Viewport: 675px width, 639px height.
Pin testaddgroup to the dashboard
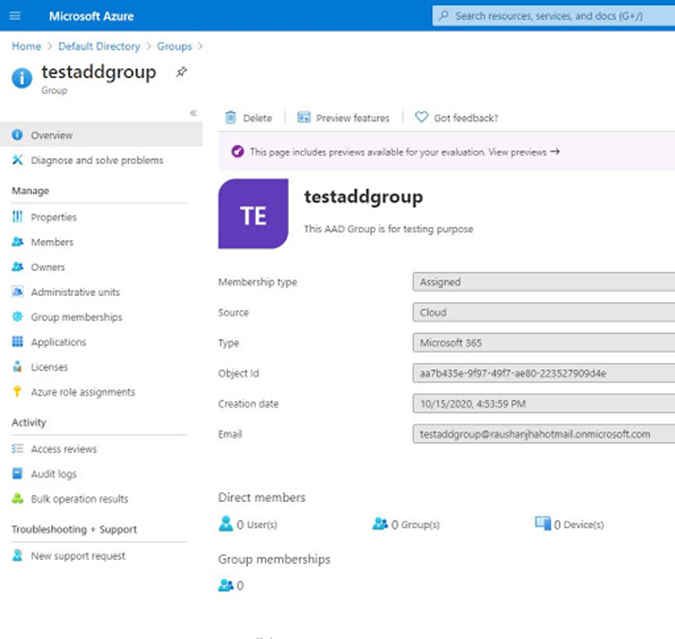click(x=182, y=72)
